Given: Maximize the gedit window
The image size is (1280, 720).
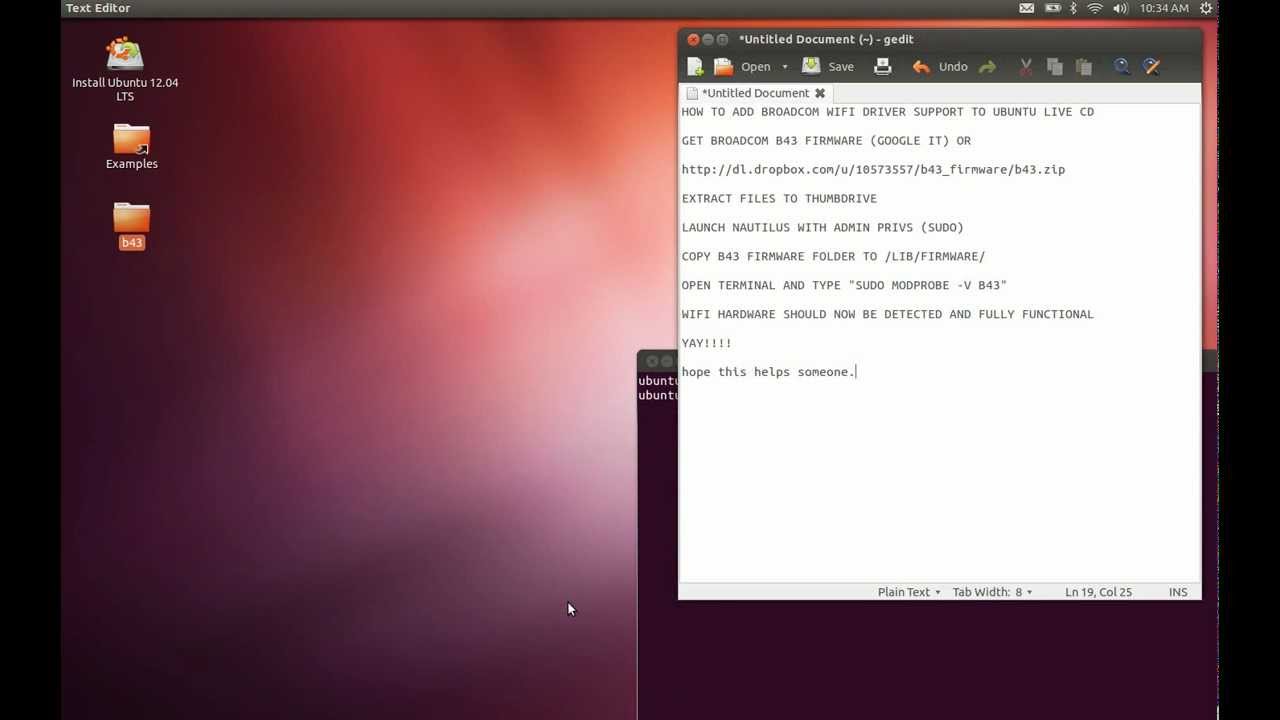Looking at the screenshot, I should pyautogui.click(x=723, y=40).
